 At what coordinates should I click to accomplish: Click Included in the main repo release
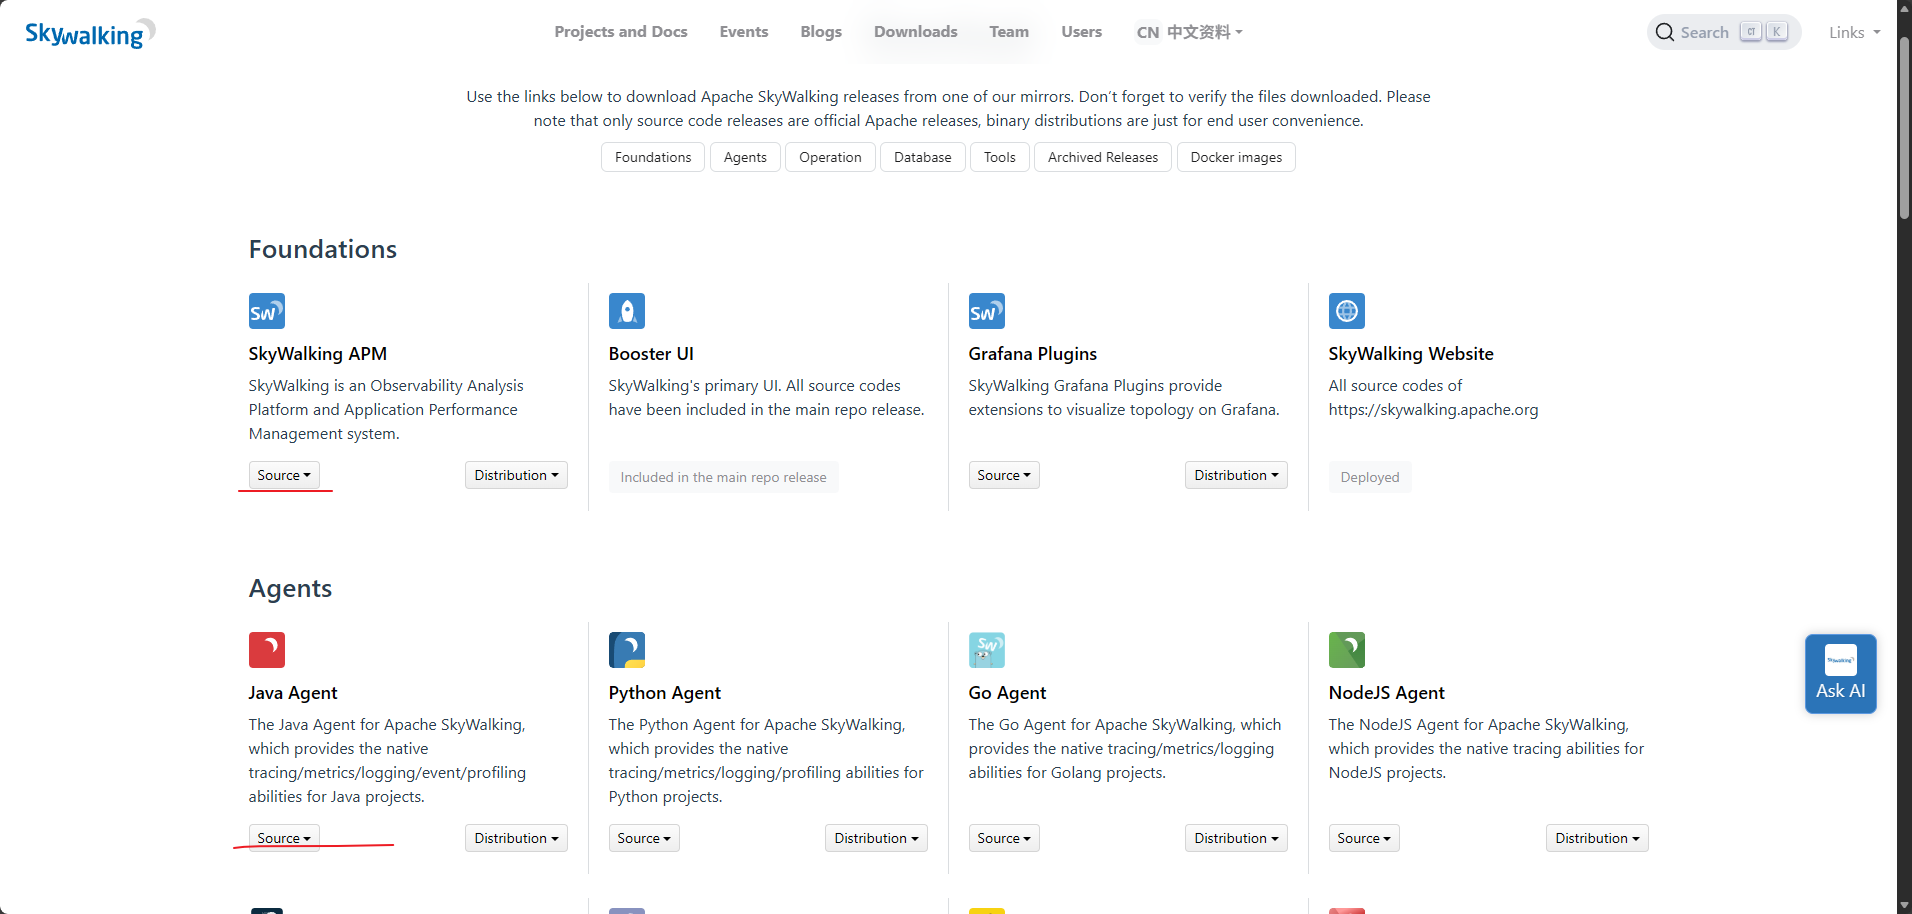(x=723, y=477)
